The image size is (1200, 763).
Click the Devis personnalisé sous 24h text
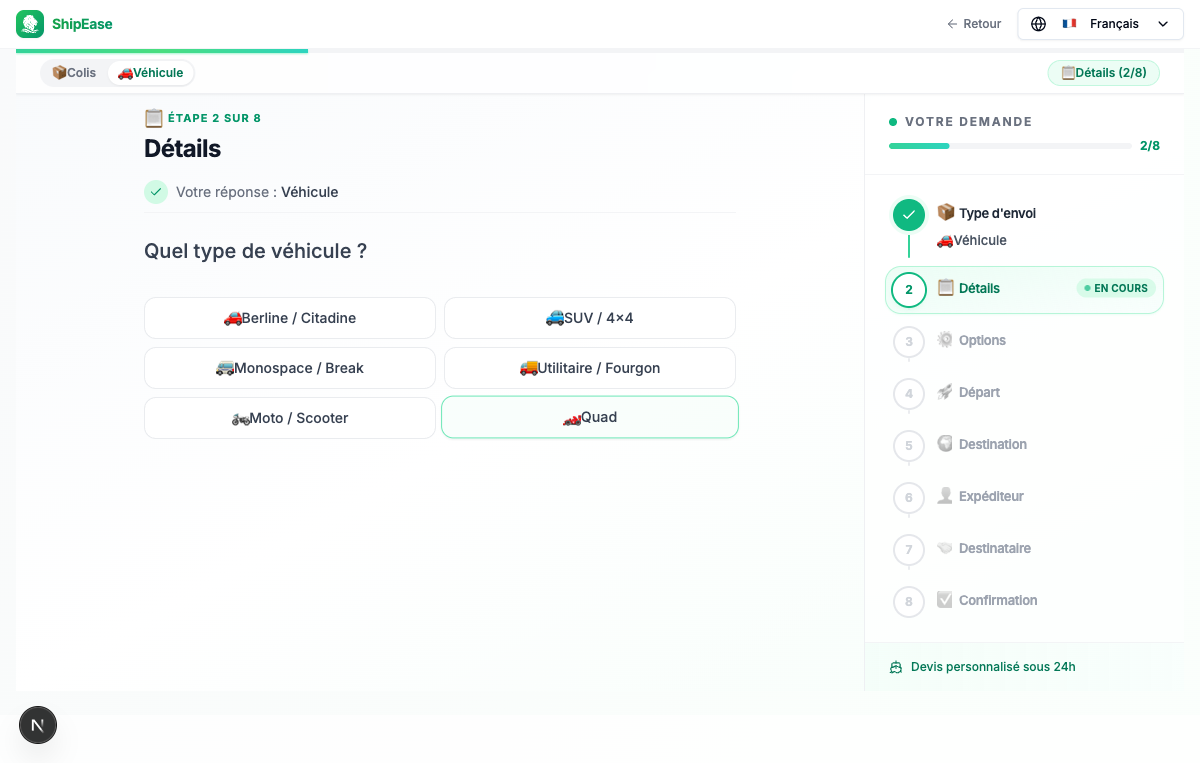point(993,667)
